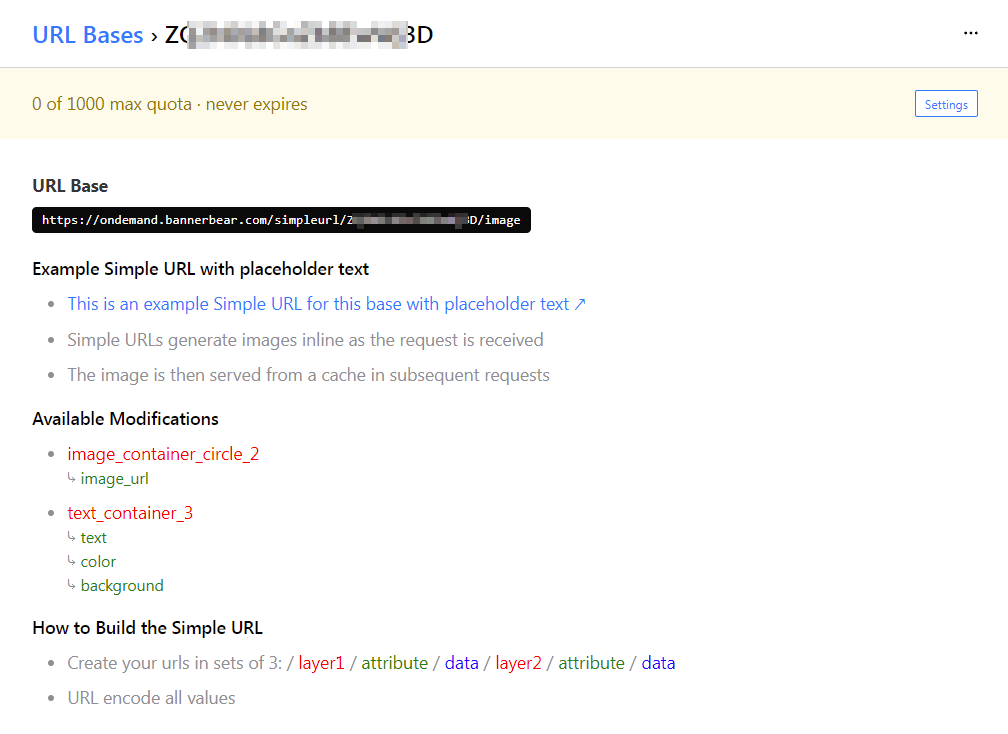The height and width of the screenshot is (734, 1008).
Task: Click the background attribute under text_container_3
Action: 122,586
